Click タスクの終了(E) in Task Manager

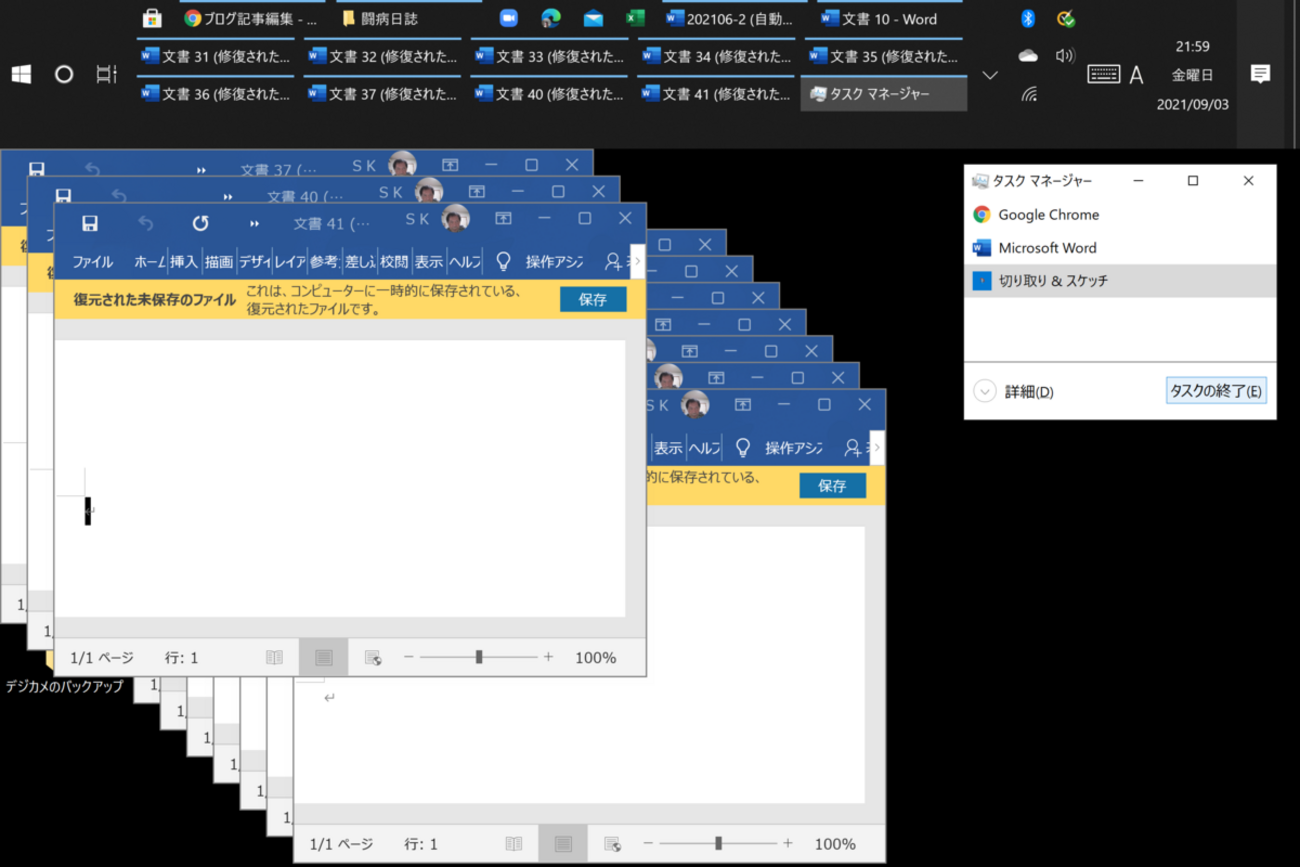pos(1216,391)
